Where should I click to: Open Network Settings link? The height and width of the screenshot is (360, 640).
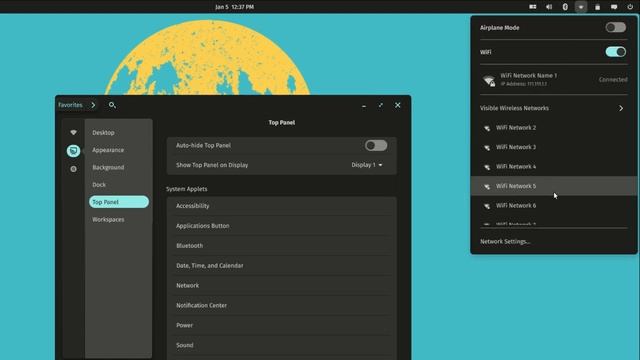click(x=505, y=242)
